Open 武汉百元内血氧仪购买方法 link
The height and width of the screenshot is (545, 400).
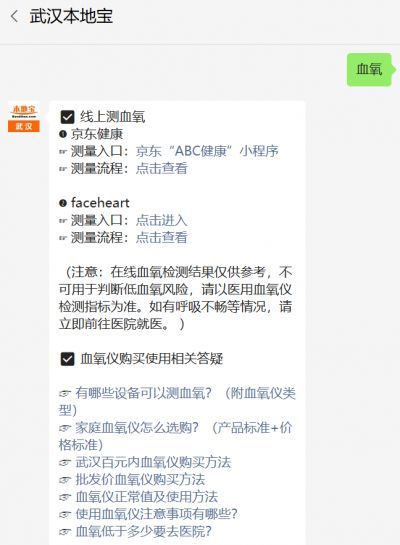[x=153, y=462]
